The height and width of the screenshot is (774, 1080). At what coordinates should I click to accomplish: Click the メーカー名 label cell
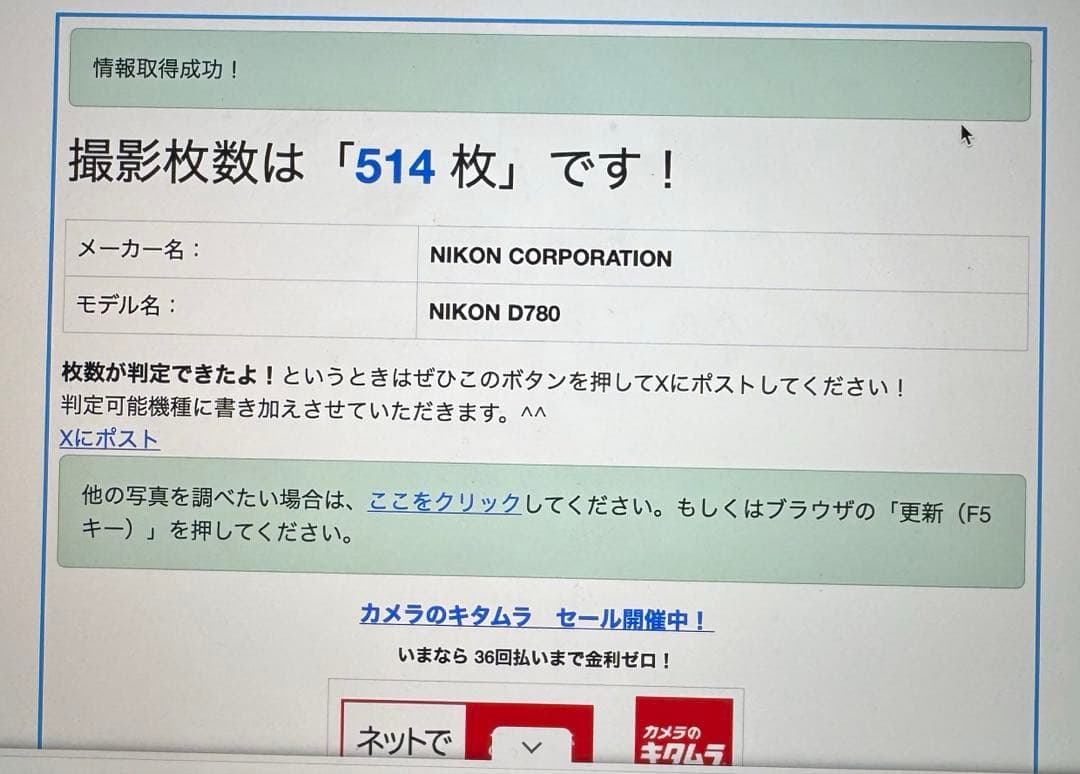point(150,250)
